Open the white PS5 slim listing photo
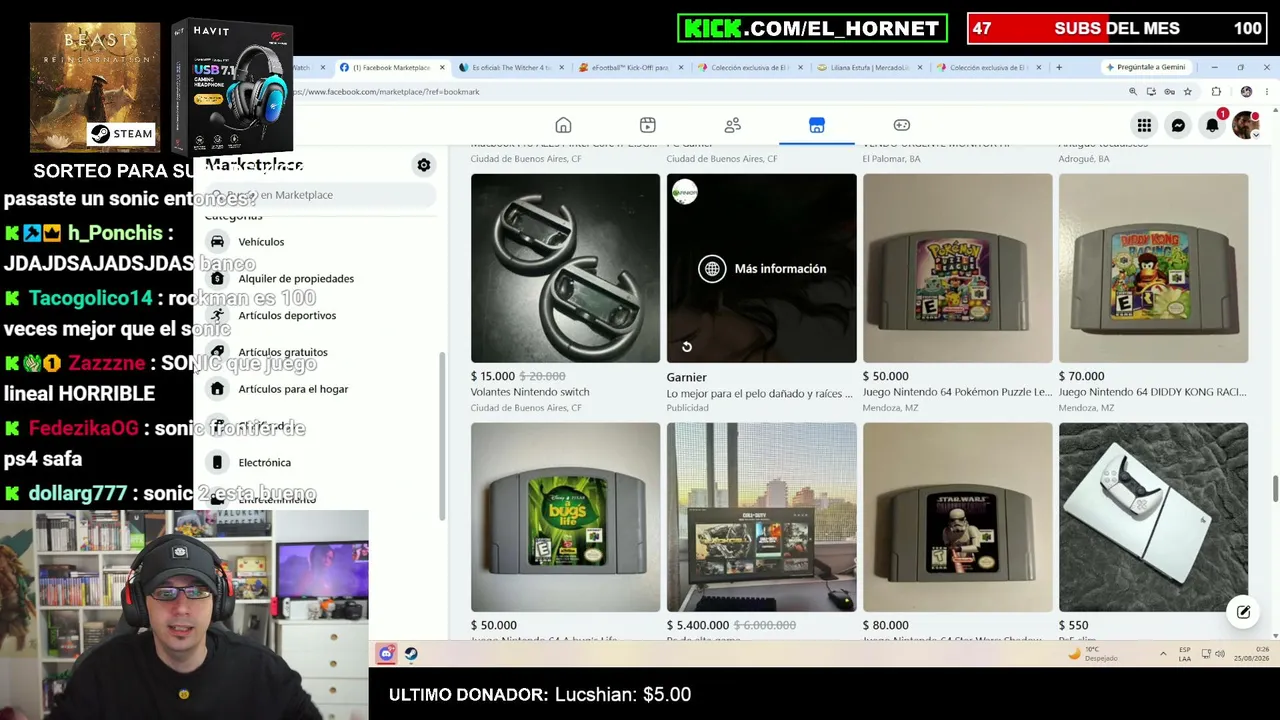1280x720 pixels. point(1154,517)
